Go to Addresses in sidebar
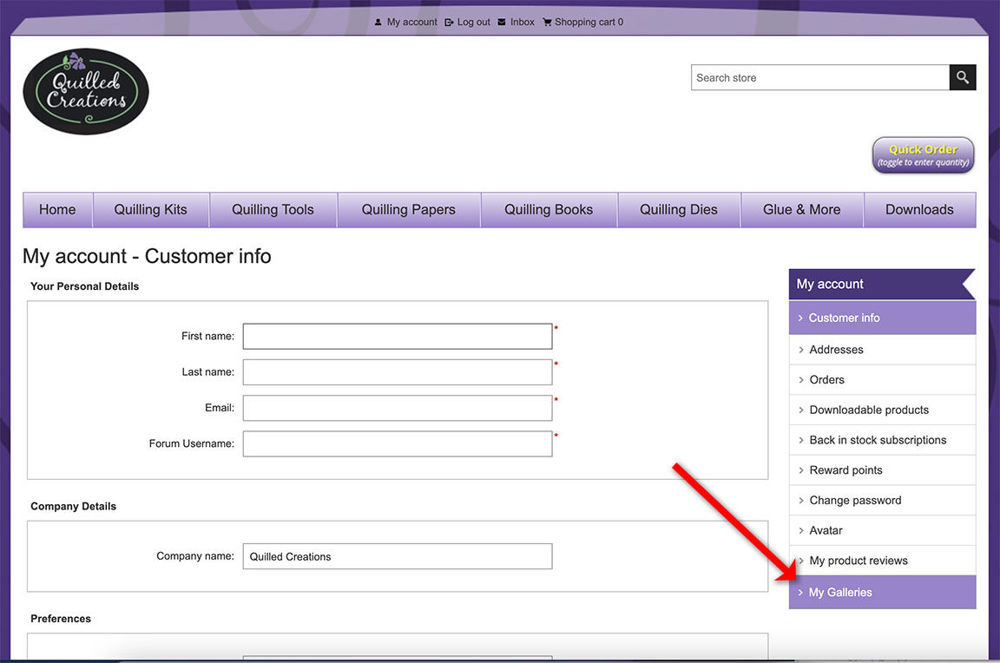 pos(882,349)
